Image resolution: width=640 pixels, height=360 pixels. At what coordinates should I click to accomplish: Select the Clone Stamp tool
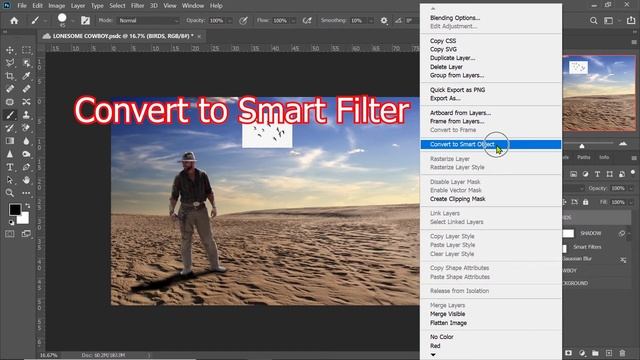(26, 115)
